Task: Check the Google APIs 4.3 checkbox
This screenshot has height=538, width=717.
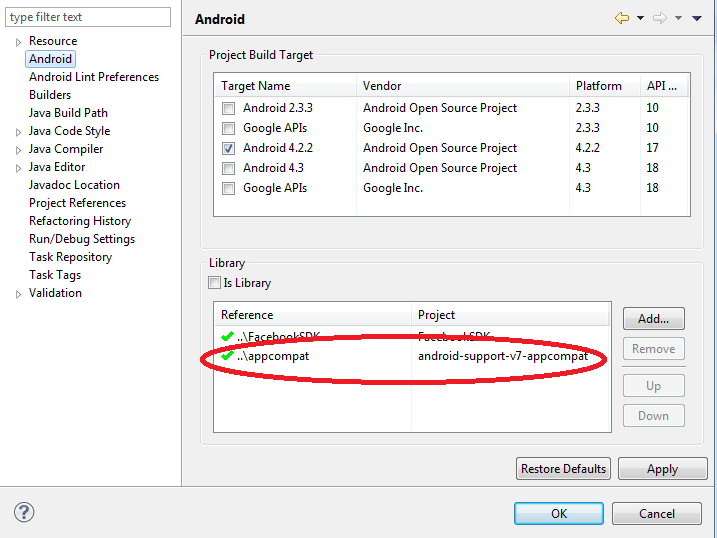Action: [x=228, y=189]
